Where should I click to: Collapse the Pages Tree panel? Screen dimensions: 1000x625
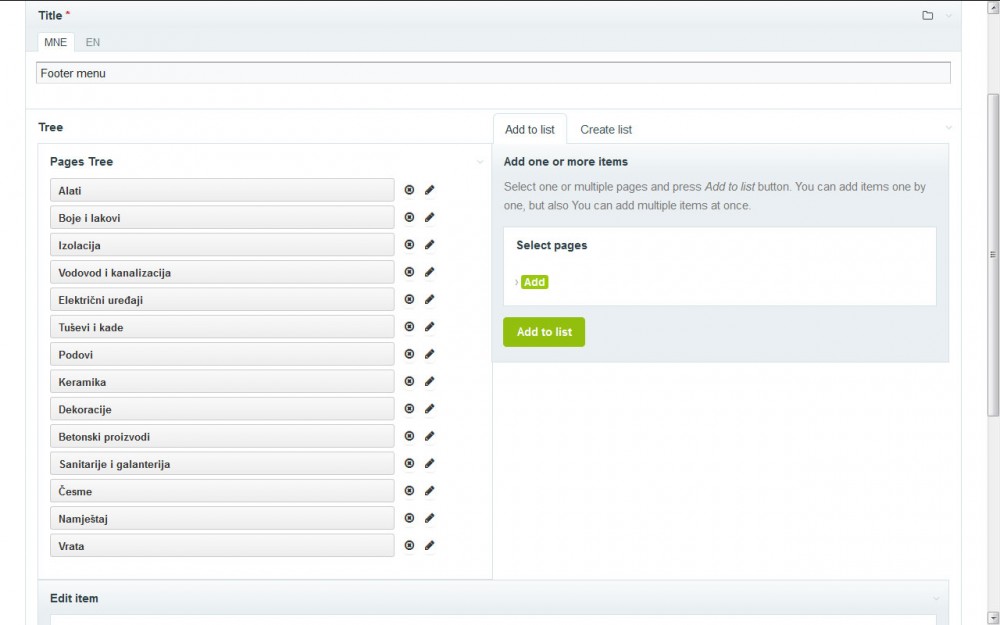click(478, 161)
